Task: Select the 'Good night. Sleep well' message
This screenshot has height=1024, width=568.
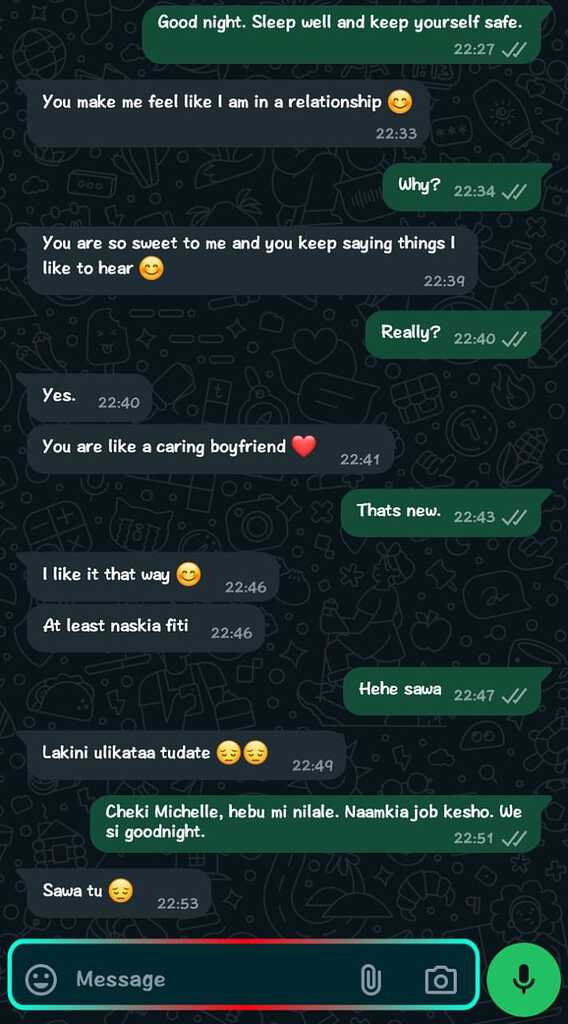Action: 342,35
